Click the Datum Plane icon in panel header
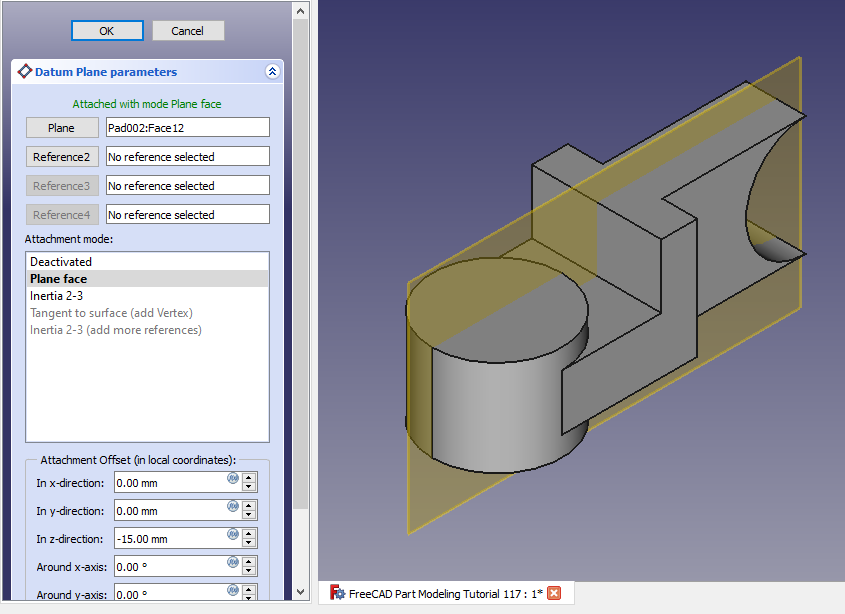This screenshot has width=845, height=614. pos(25,72)
